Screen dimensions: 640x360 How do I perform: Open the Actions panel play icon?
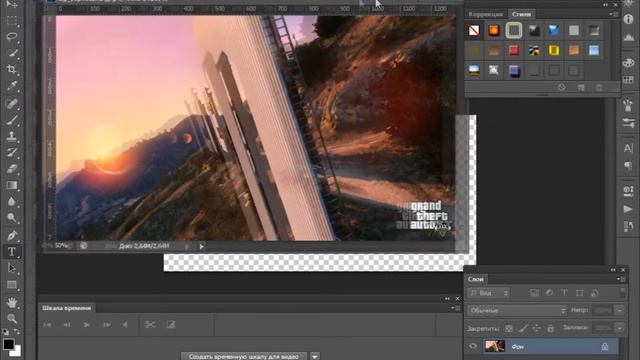628,209
